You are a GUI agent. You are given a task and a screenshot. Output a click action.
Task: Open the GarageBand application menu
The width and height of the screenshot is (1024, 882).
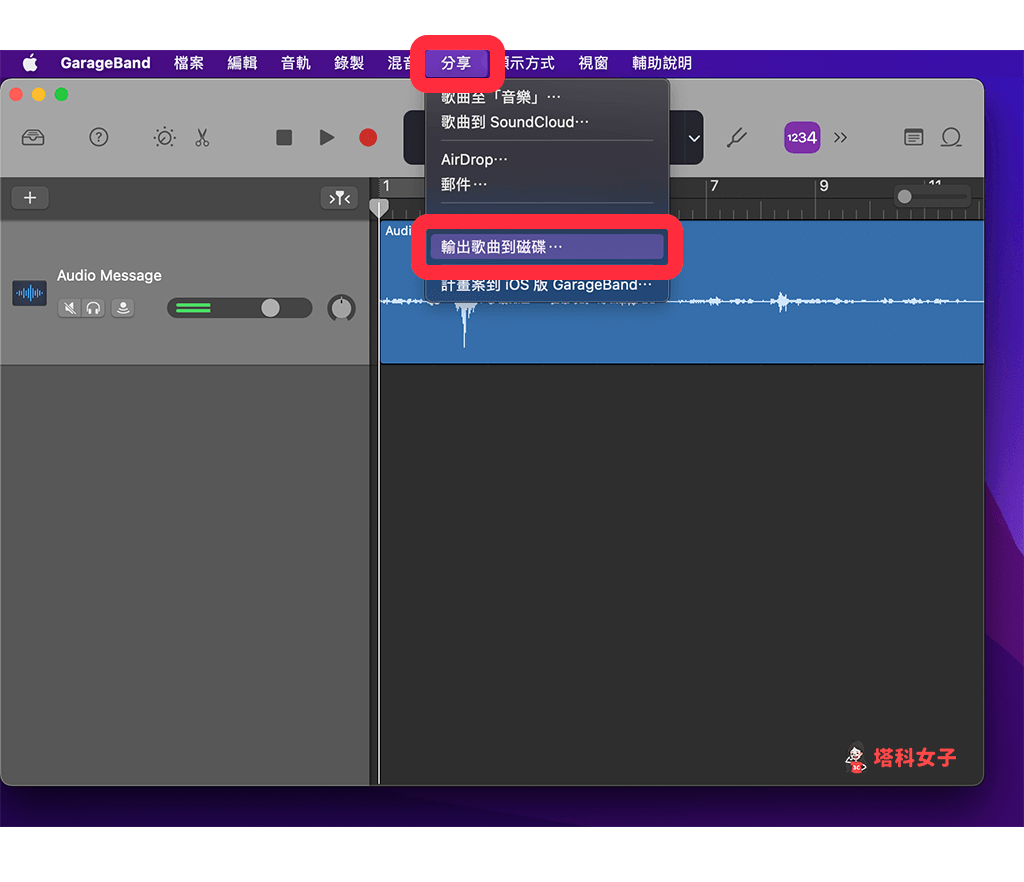coord(105,63)
